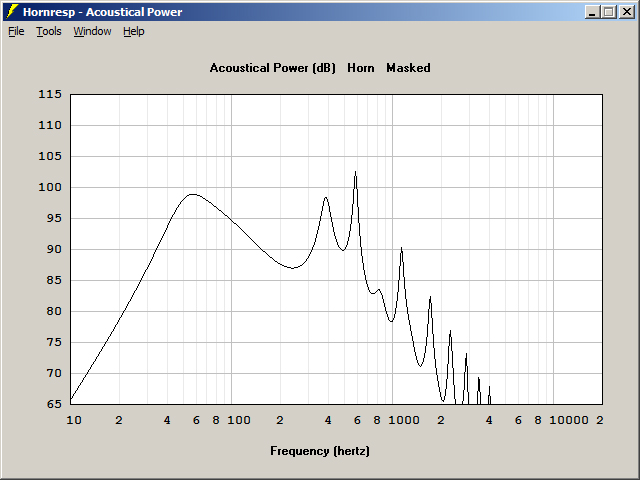Open the File menu

[x=16, y=31]
